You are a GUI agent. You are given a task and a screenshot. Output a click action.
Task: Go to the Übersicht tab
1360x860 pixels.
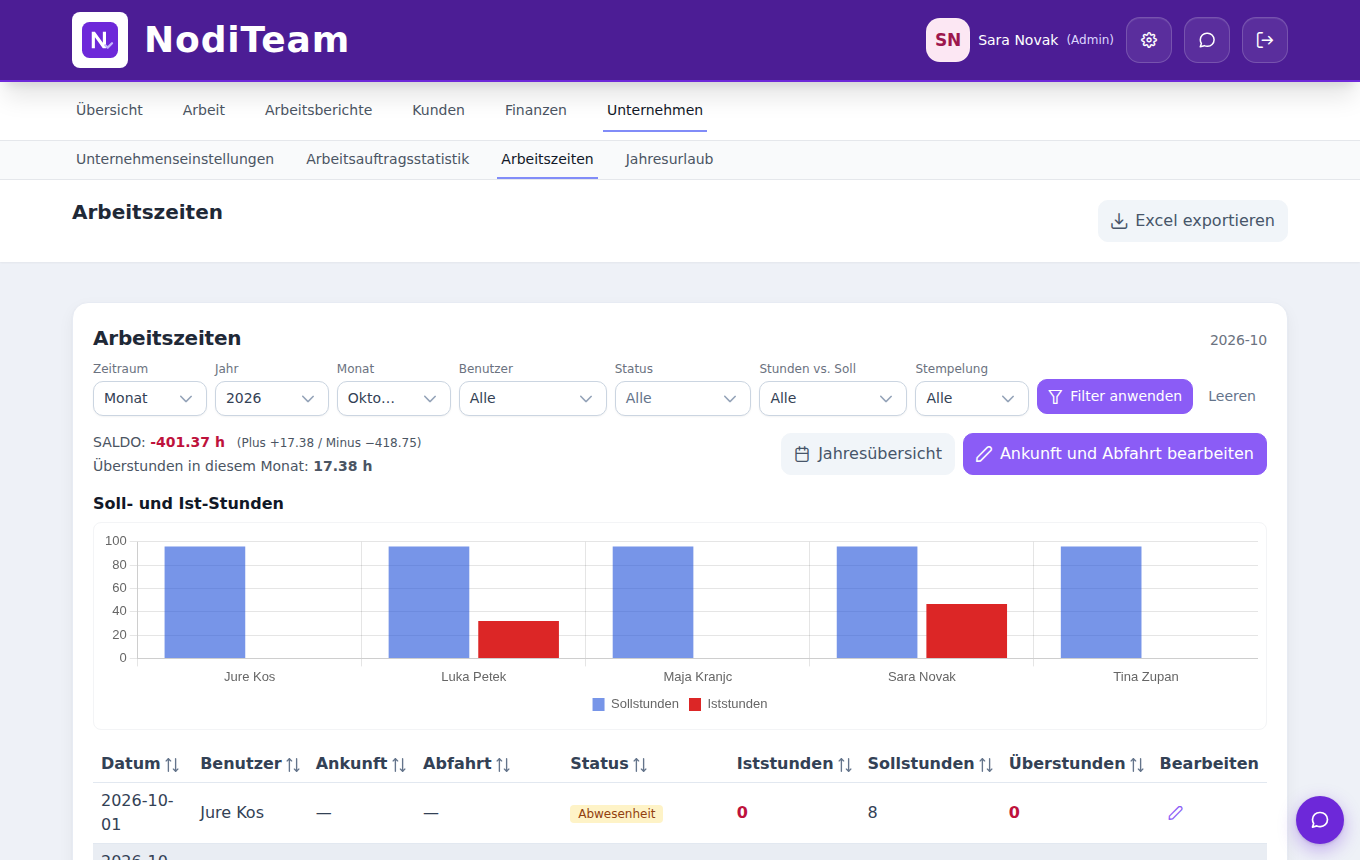110,110
